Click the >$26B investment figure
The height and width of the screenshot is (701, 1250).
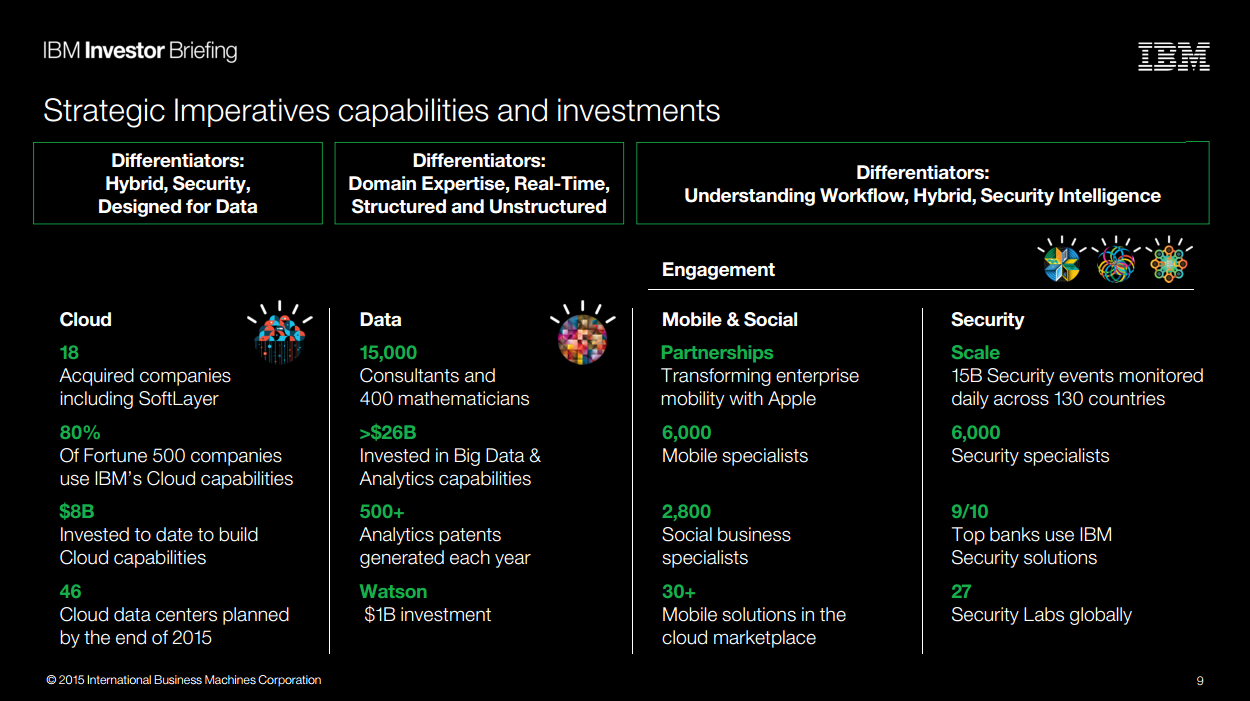[388, 433]
